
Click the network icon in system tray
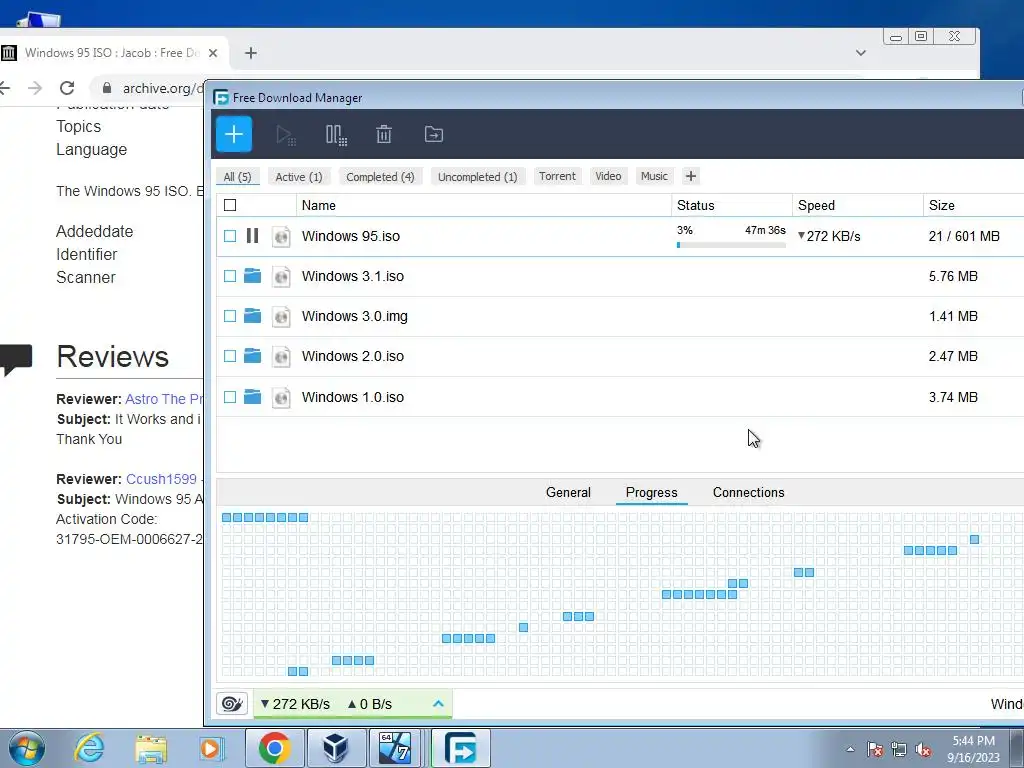pyautogui.click(x=899, y=750)
